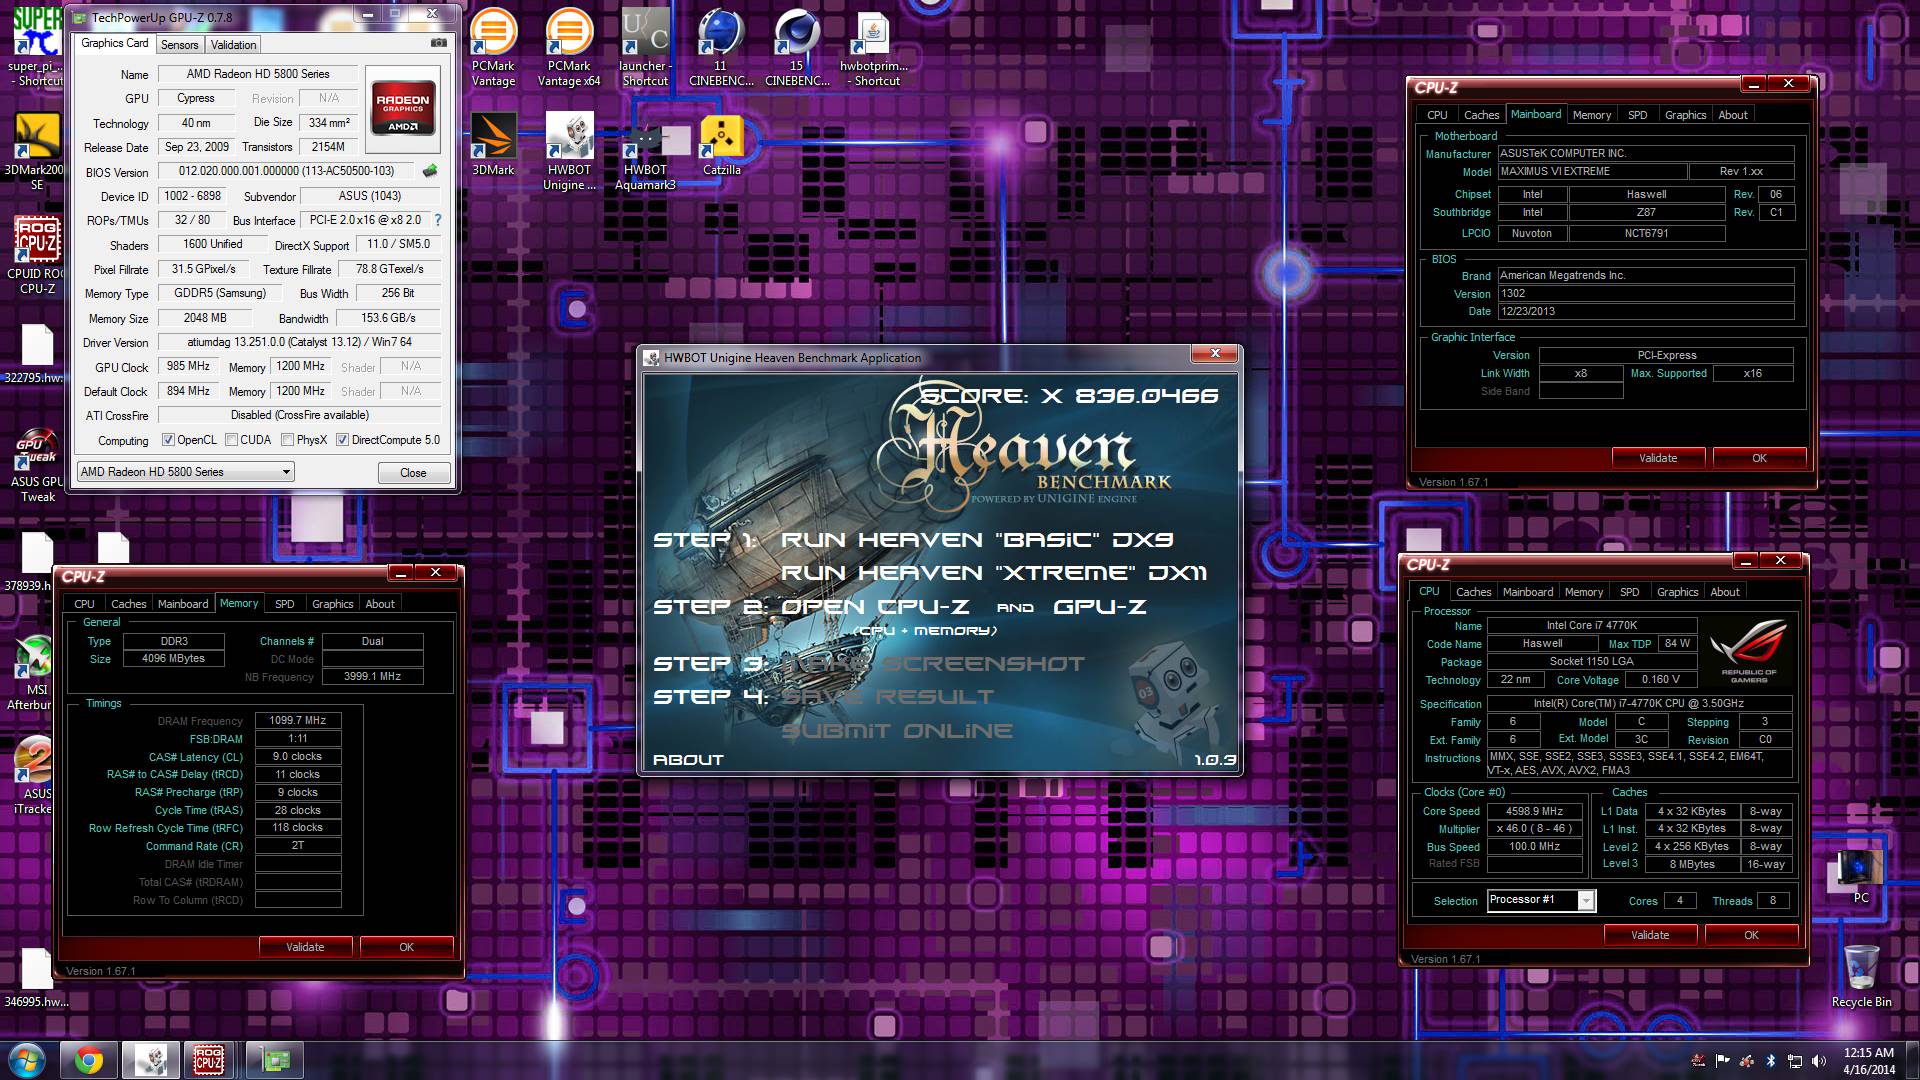Open file 346995.hw on desktop
This screenshot has height=1080, width=1920.
tap(36, 977)
